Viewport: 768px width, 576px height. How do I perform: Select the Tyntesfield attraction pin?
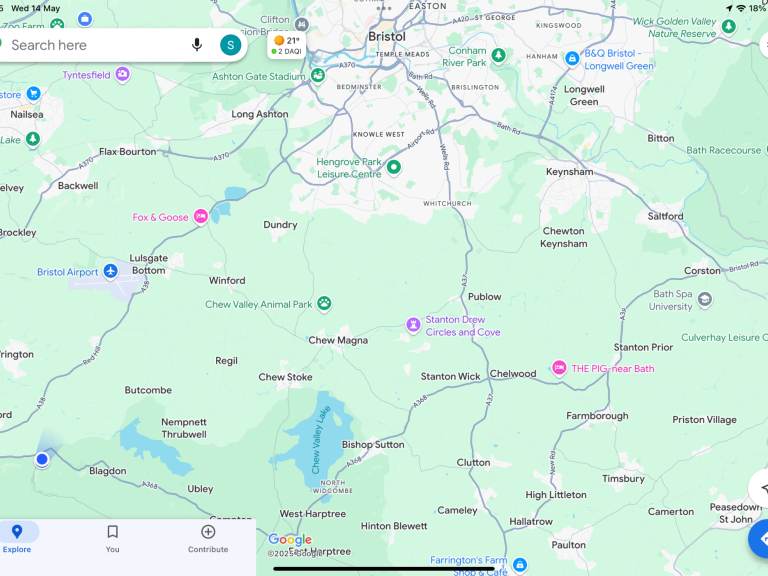tap(123, 74)
